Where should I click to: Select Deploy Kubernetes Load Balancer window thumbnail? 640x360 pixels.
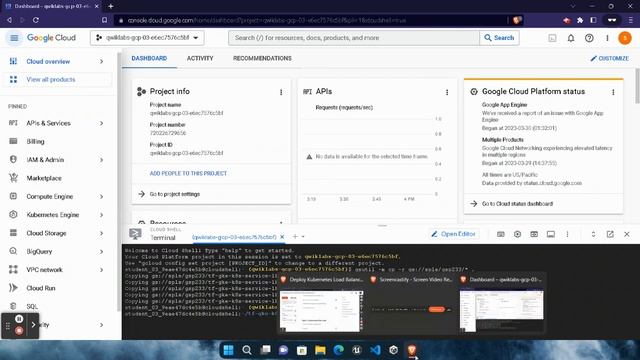(321, 311)
